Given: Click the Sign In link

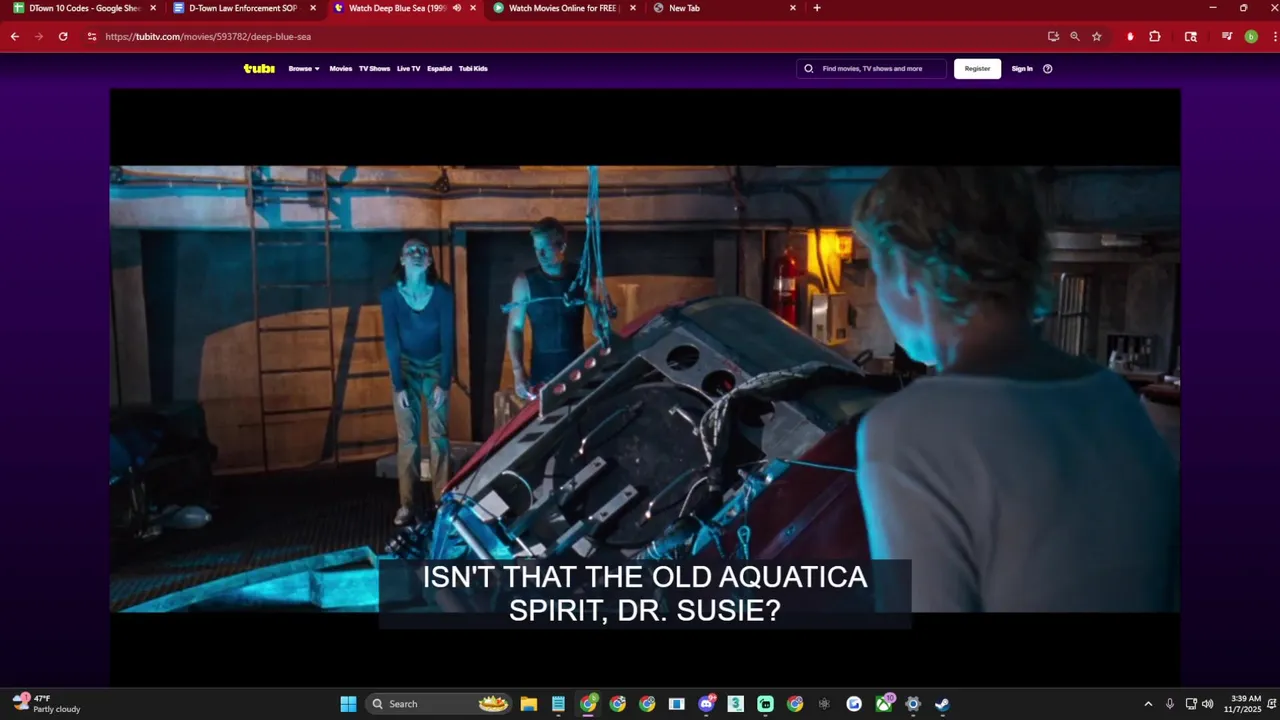Looking at the screenshot, I should [x=1022, y=69].
